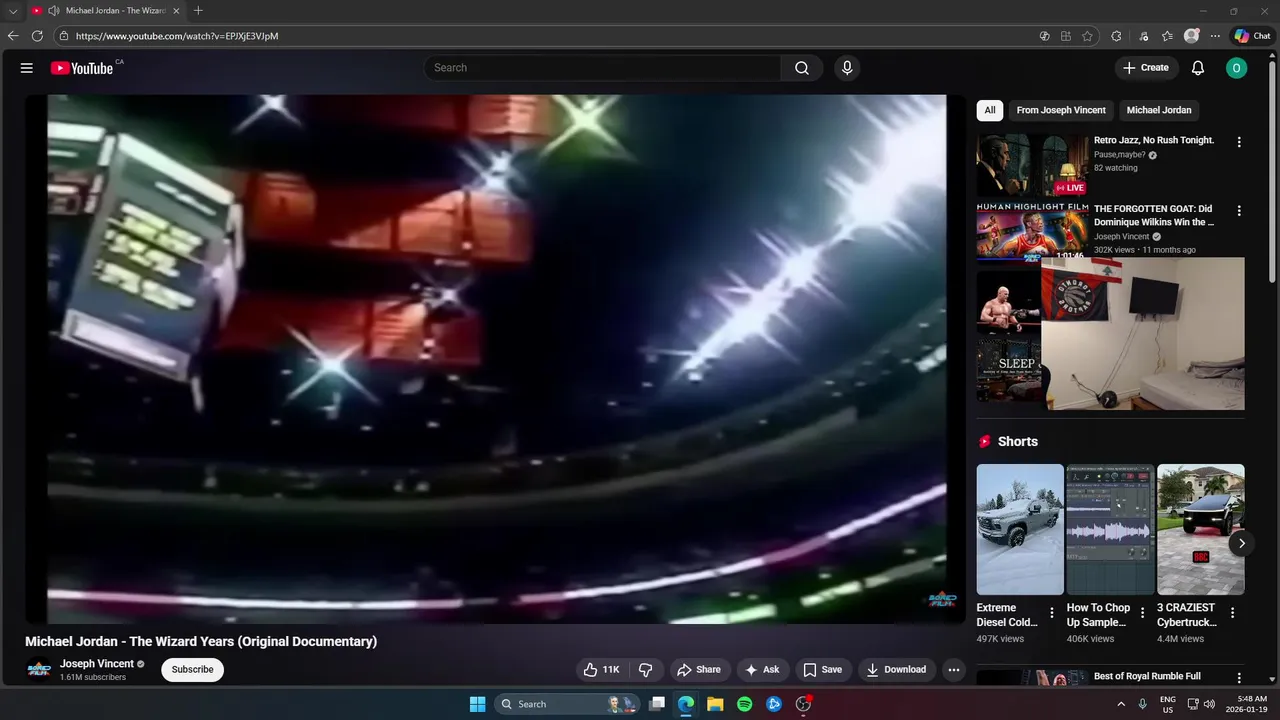The image size is (1280, 720).
Task: Click the browser address bar URL
Action: pos(177,36)
